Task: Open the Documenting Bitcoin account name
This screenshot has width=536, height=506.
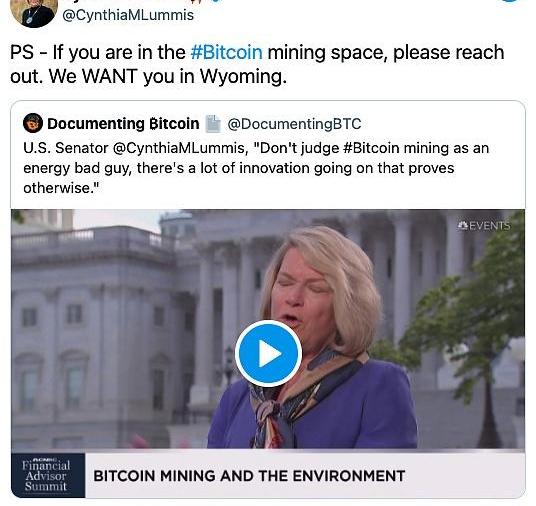Action: coord(123,123)
